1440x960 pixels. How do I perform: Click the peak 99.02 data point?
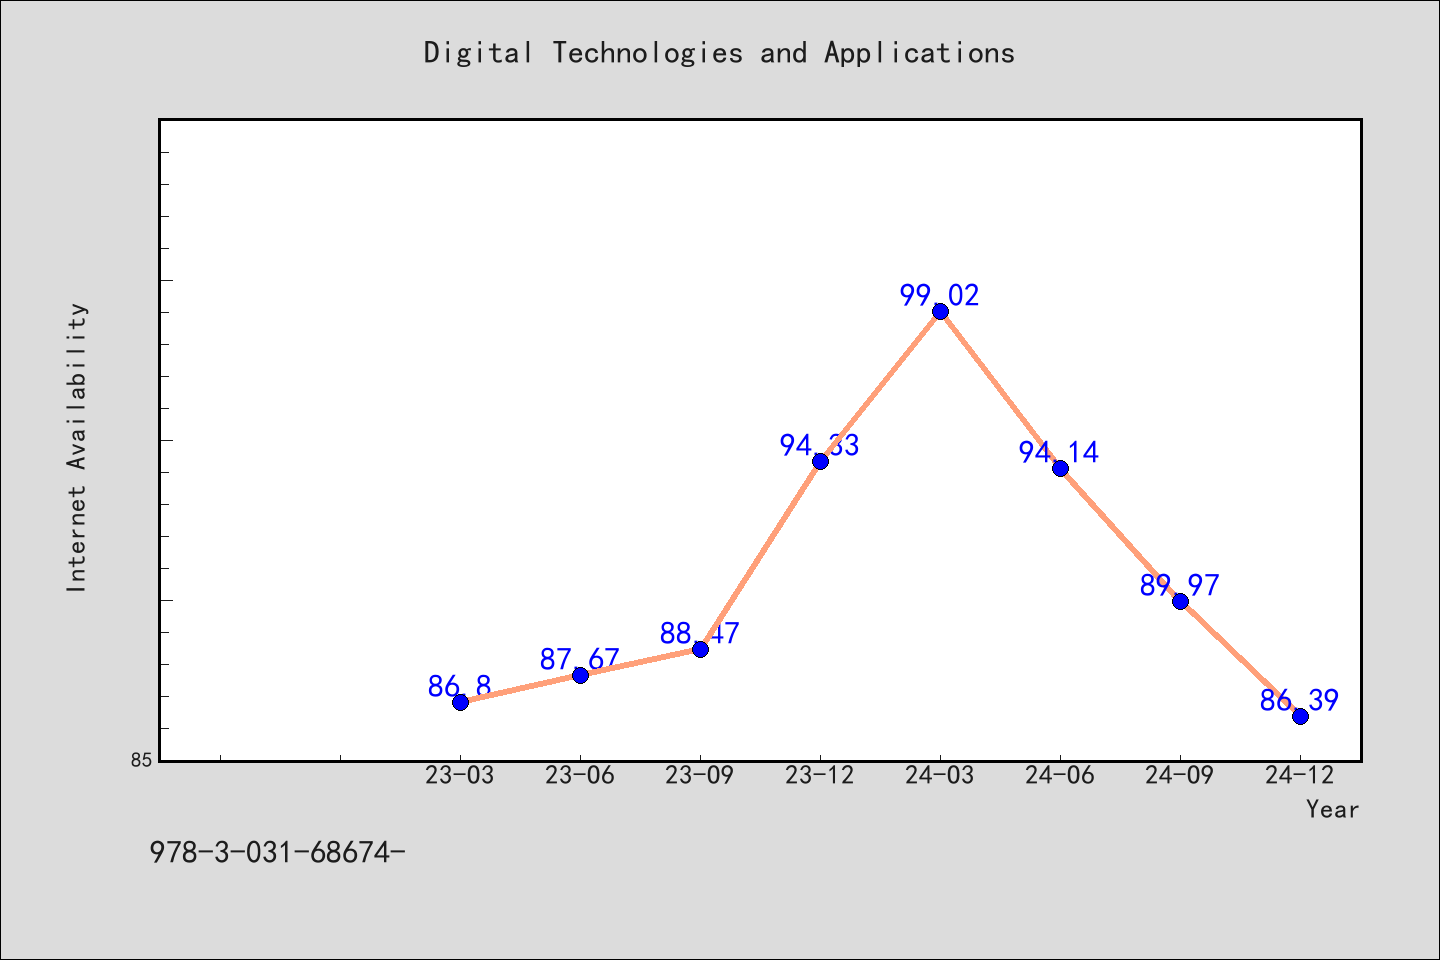click(x=940, y=311)
